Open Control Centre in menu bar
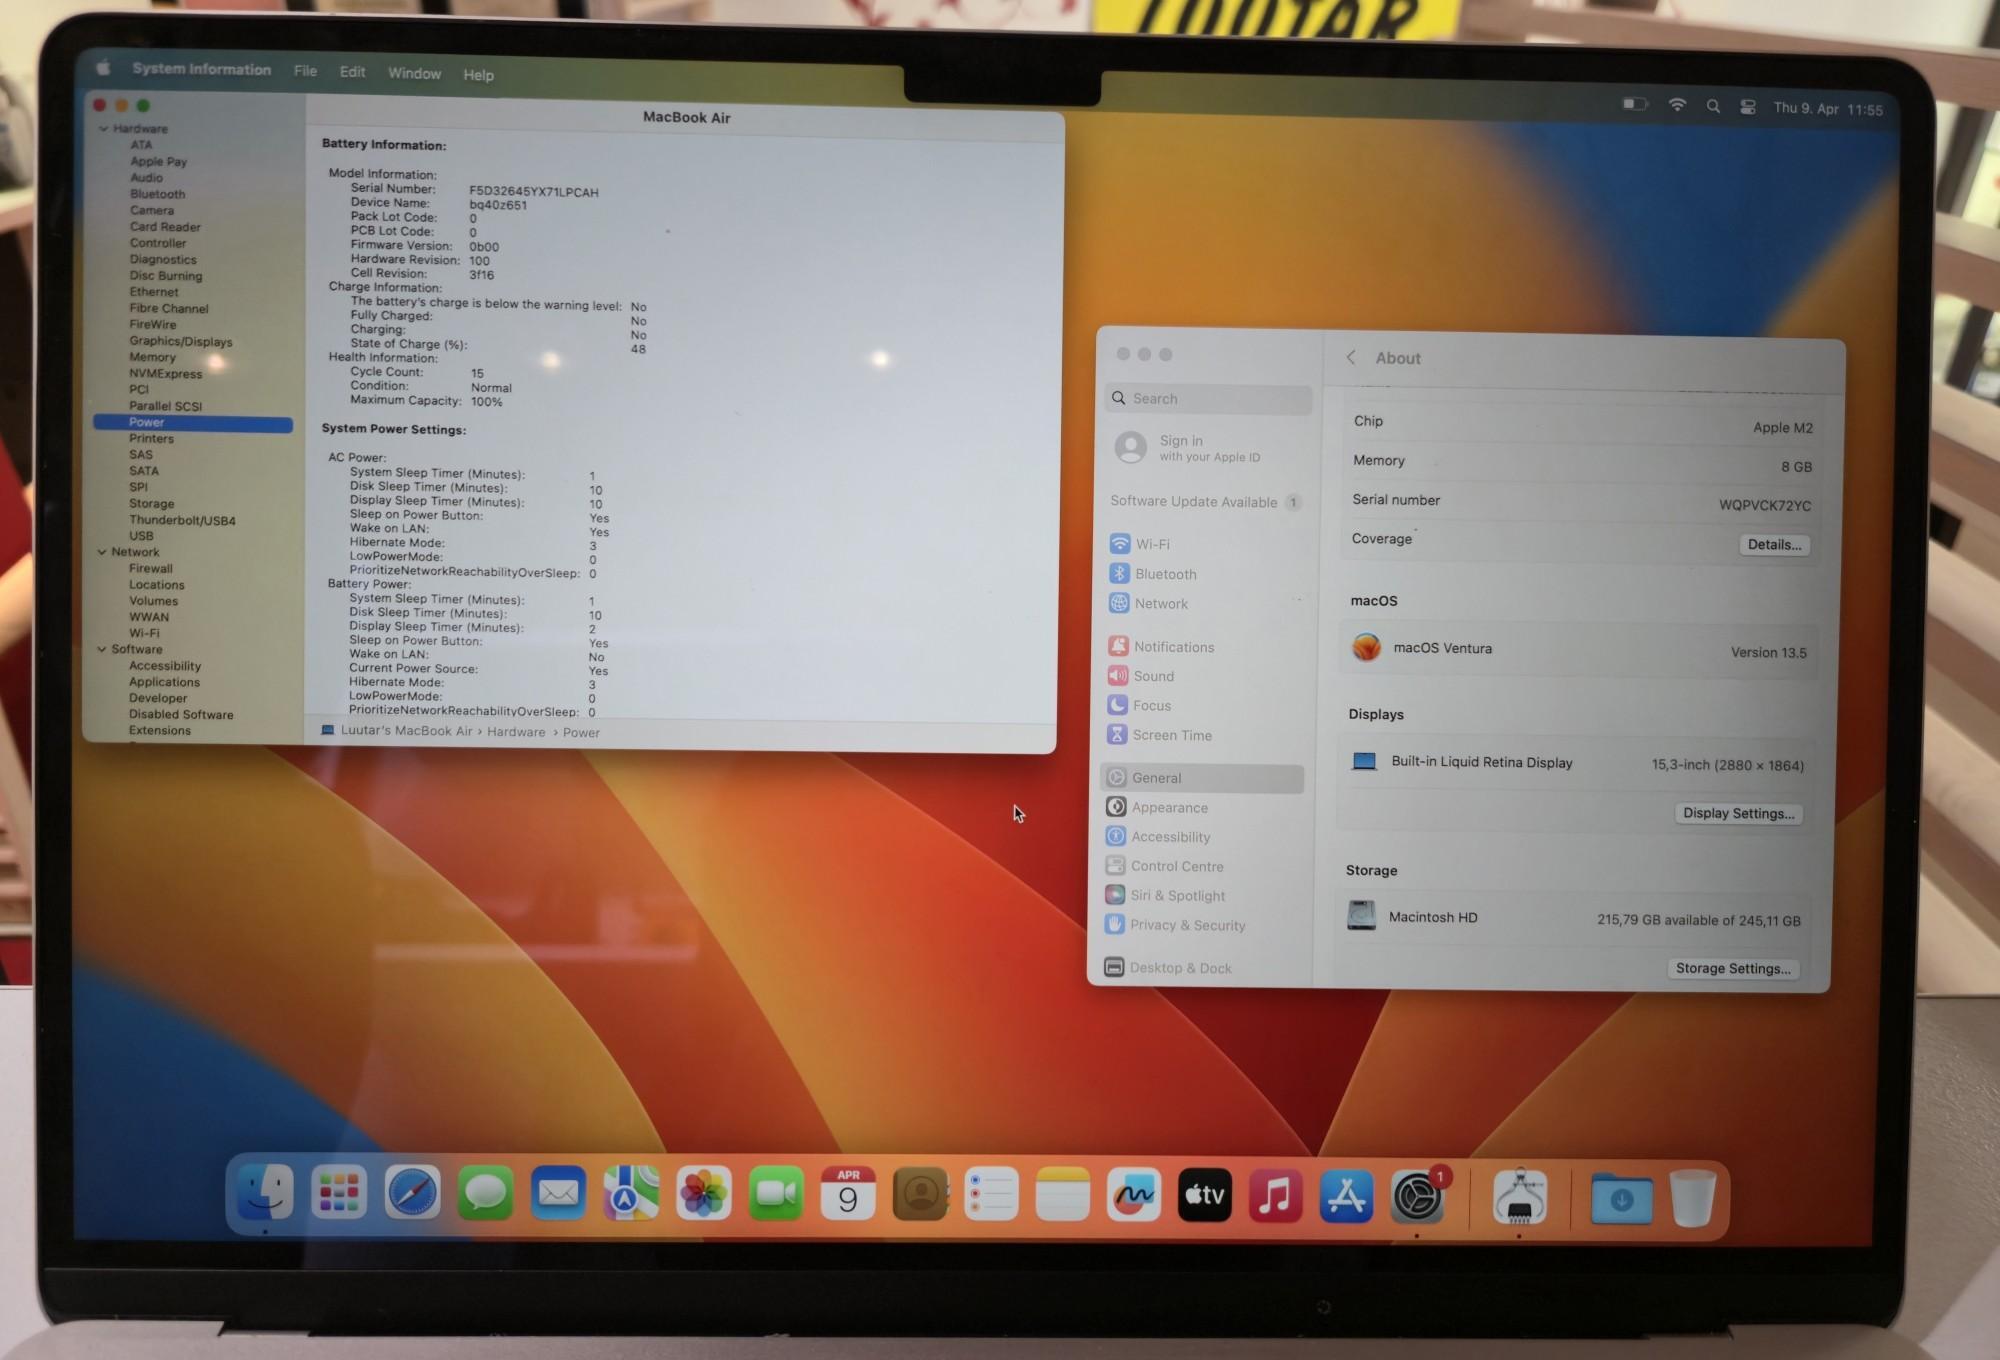Viewport: 2000px width, 1360px height. click(1748, 107)
